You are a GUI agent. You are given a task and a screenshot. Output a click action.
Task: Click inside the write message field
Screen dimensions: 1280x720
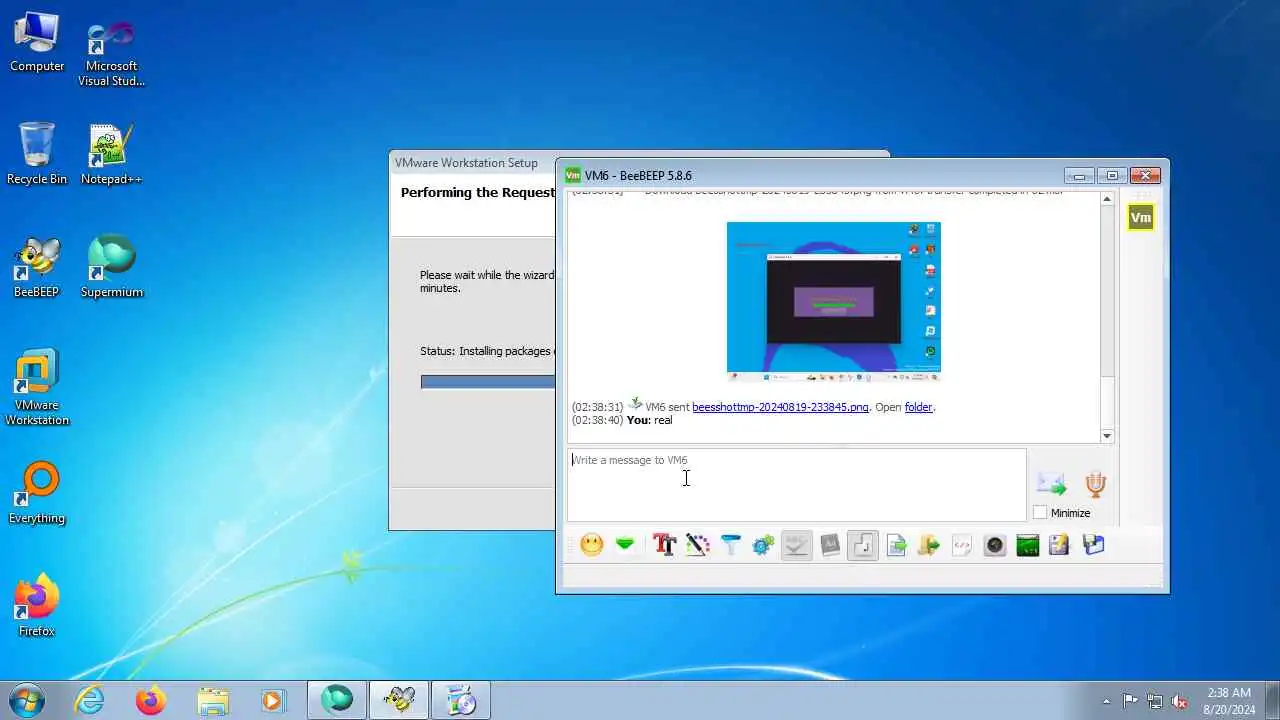(x=796, y=485)
